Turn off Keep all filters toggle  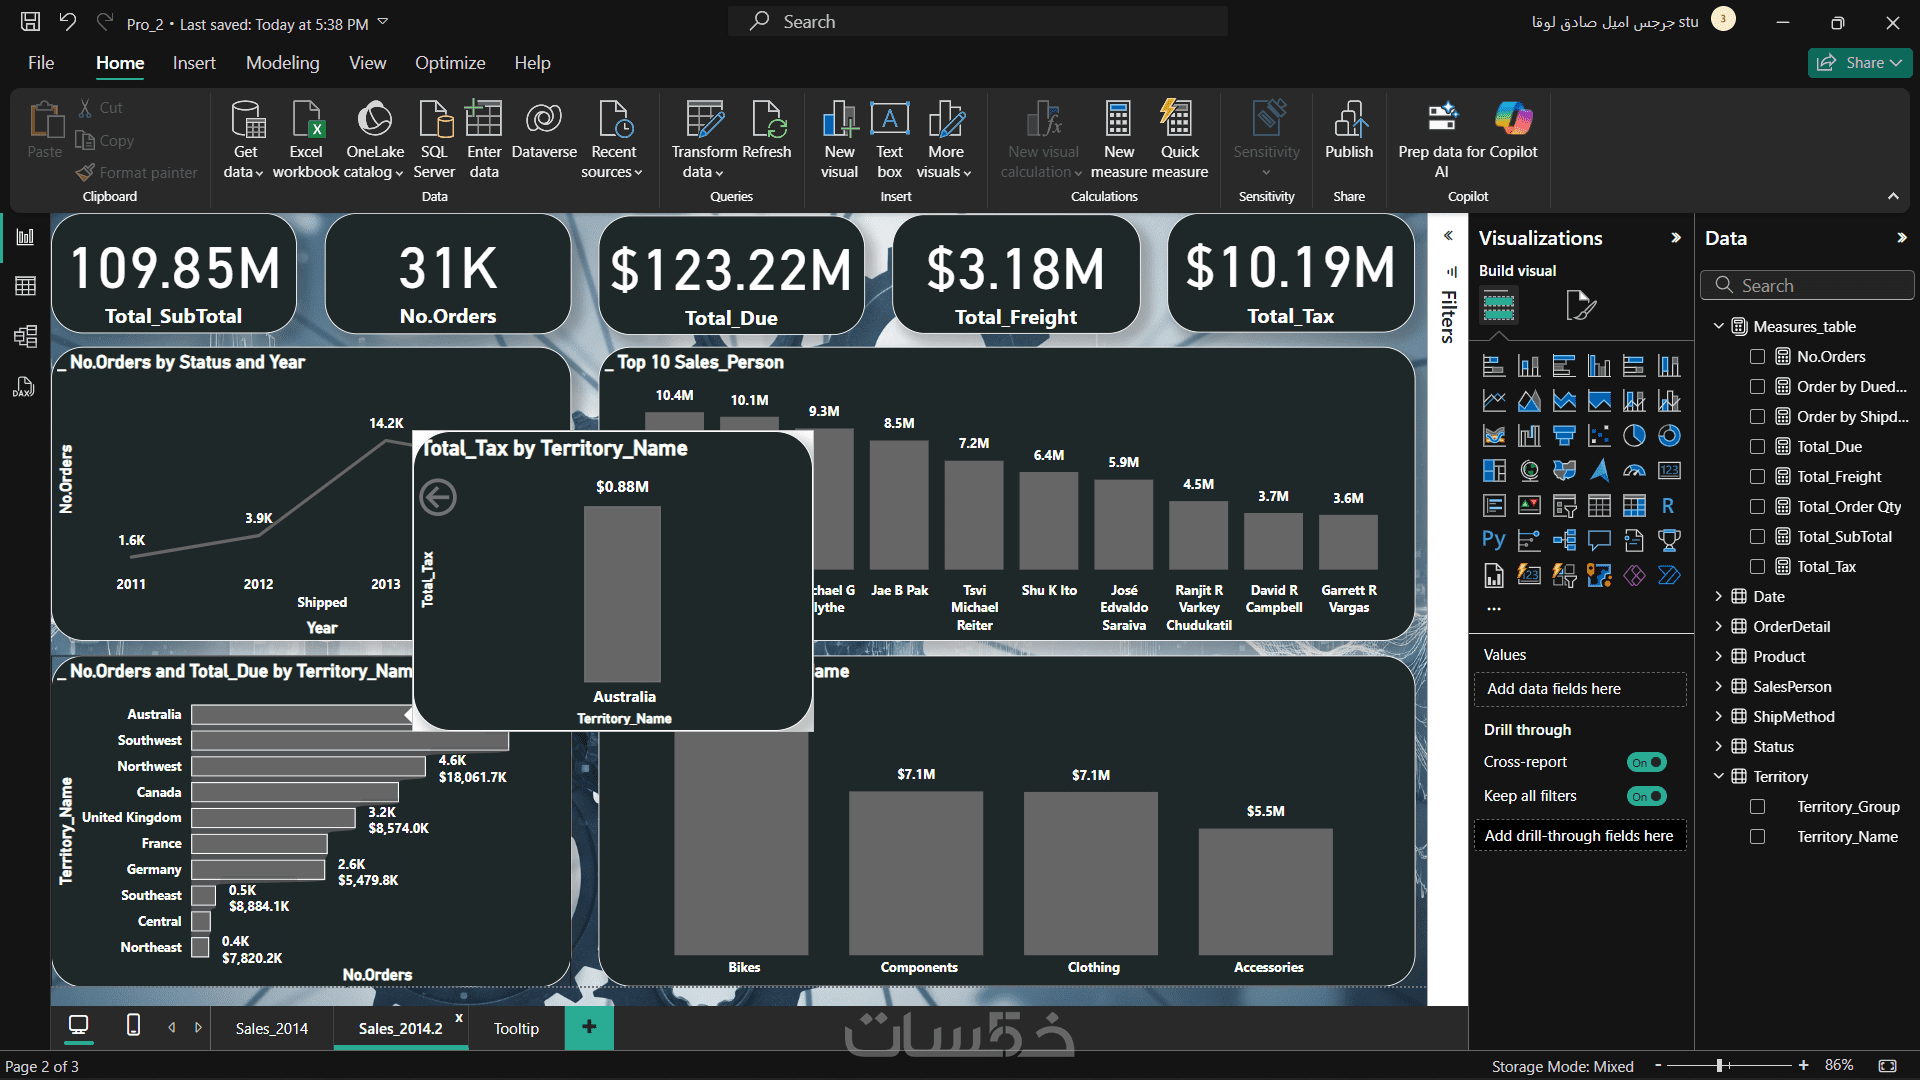pos(1646,796)
